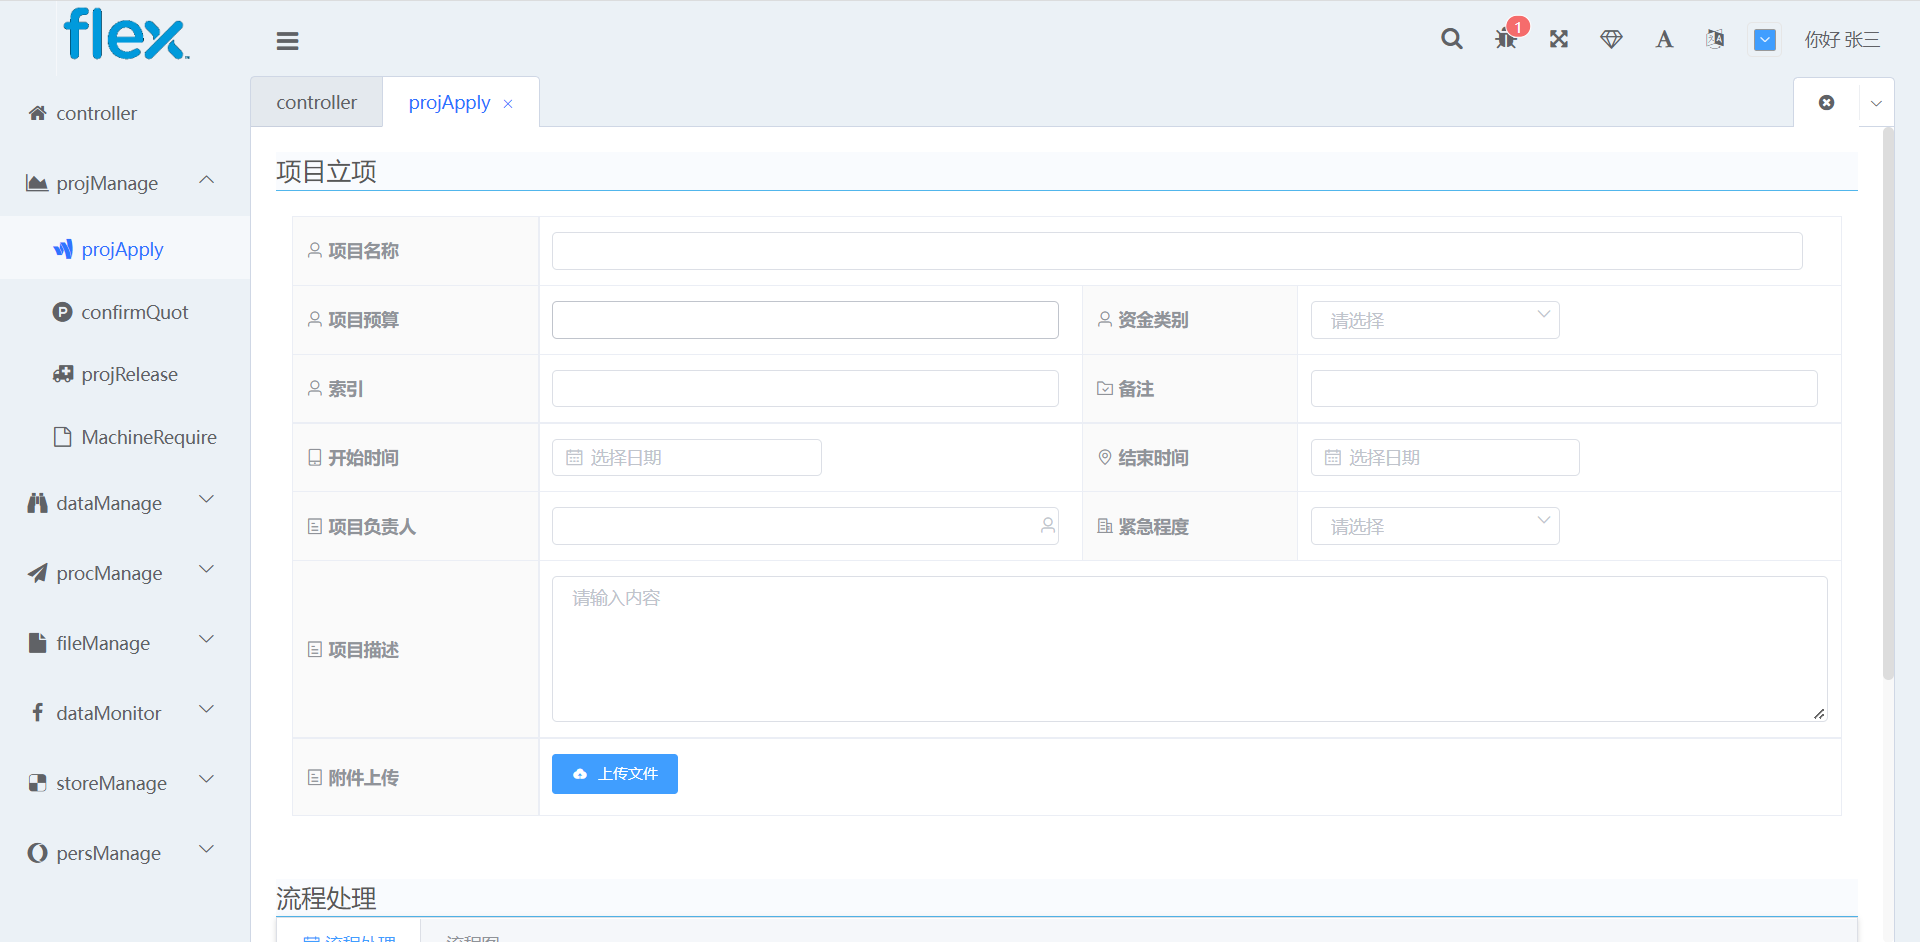Open the 紧急程度 dropdown
The height and width of the screenshot is (942, 1920).
click(x=1435, y=526)
